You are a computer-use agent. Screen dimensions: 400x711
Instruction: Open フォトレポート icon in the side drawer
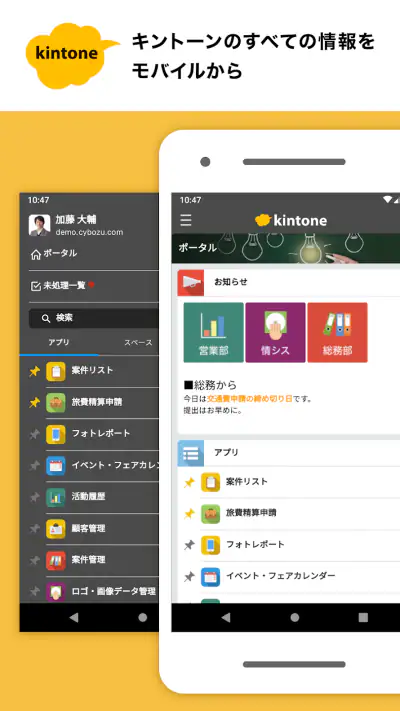click(x=56, y=434)
